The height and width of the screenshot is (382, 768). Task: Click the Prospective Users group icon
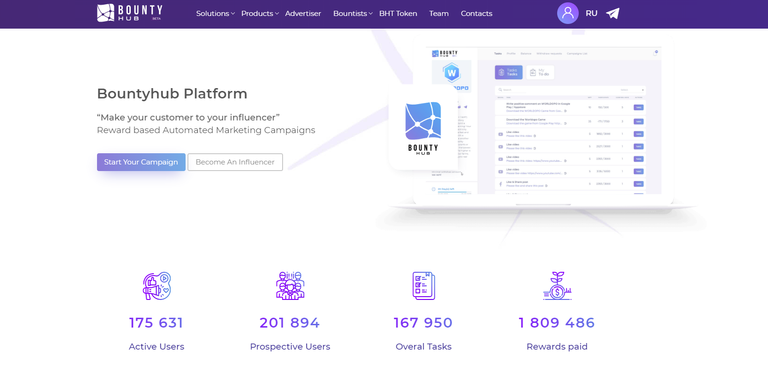click(x=290, y=286)
